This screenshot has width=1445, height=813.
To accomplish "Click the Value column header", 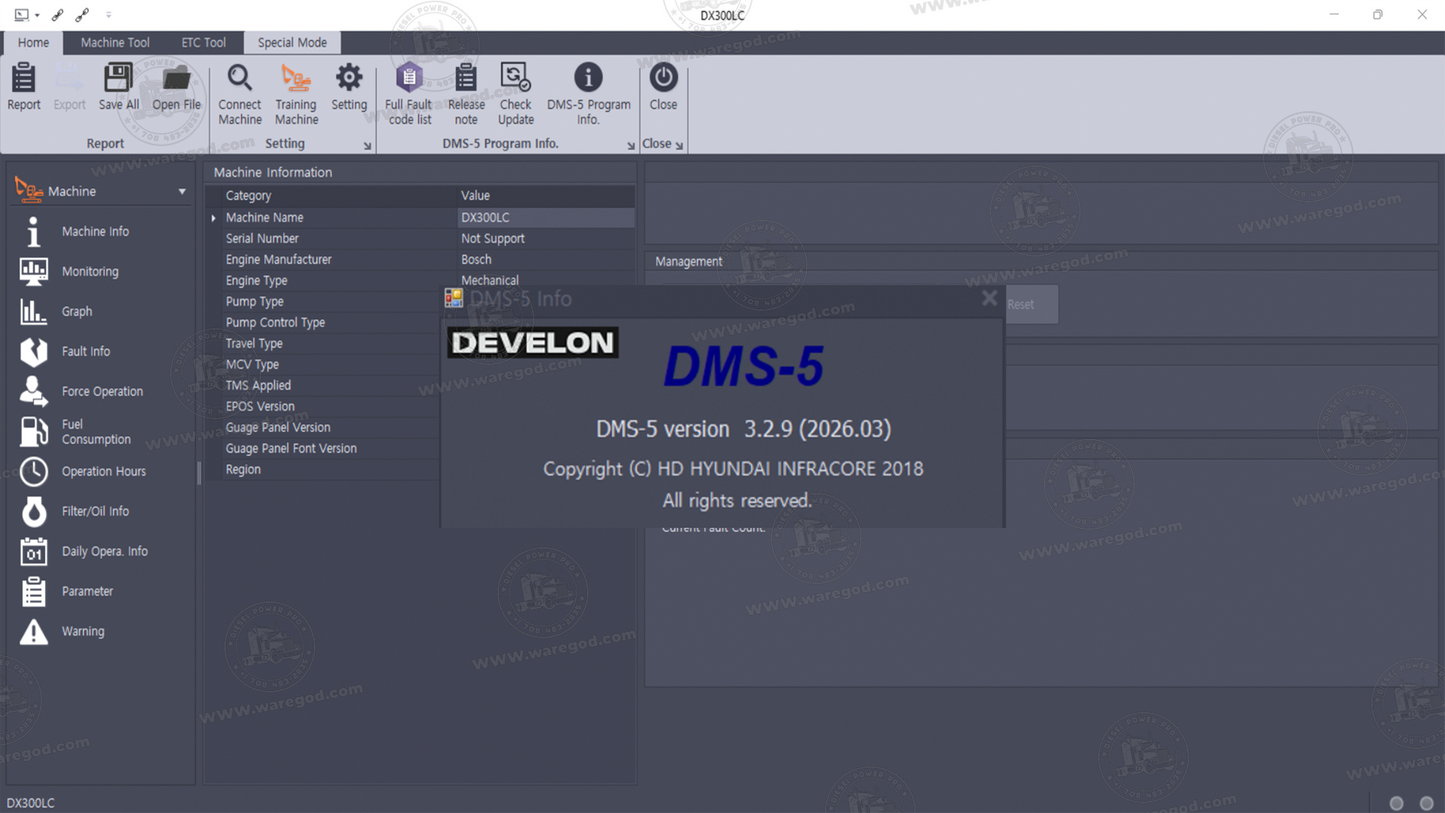I will click(545, 196).
